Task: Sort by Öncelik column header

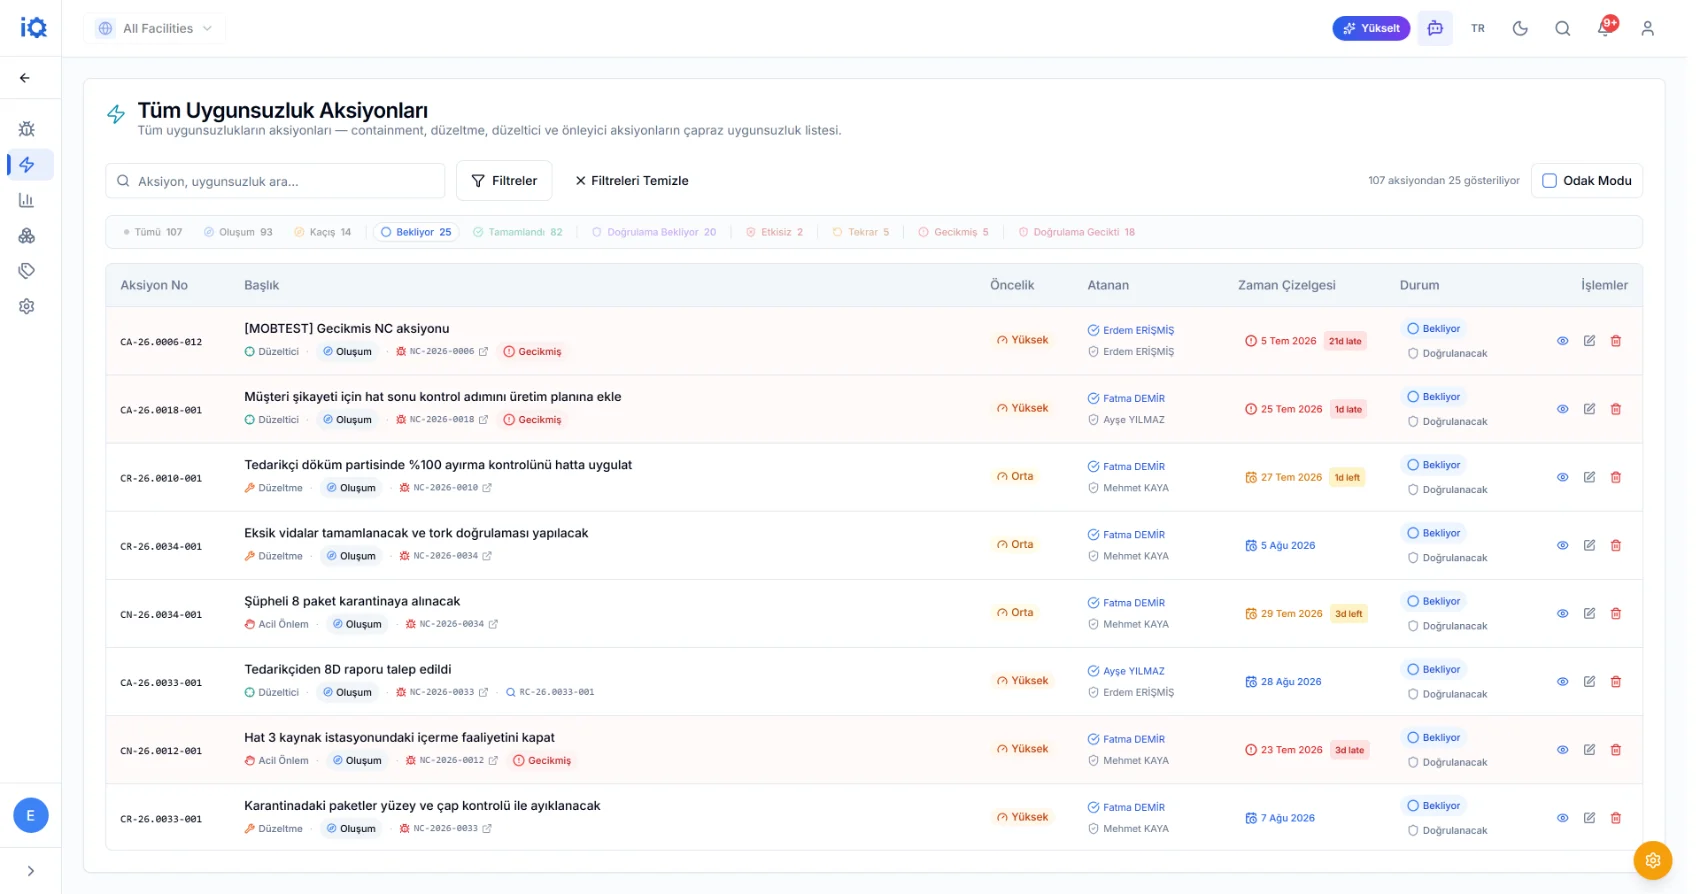Action: point(1012,285)
